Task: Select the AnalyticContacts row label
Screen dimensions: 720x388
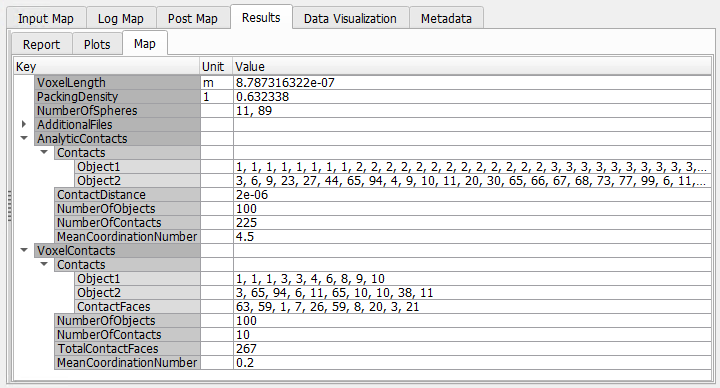Action: (117, 139)
